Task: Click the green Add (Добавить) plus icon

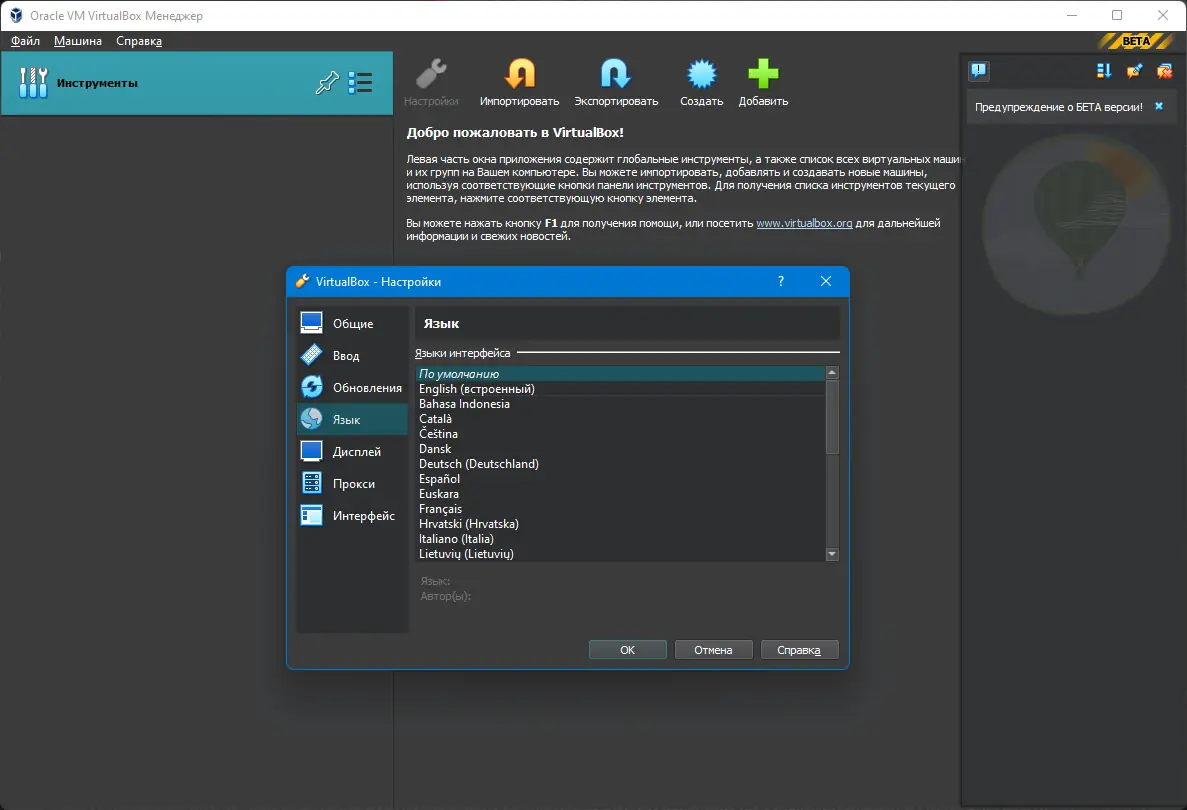Action: coord(763,73)
